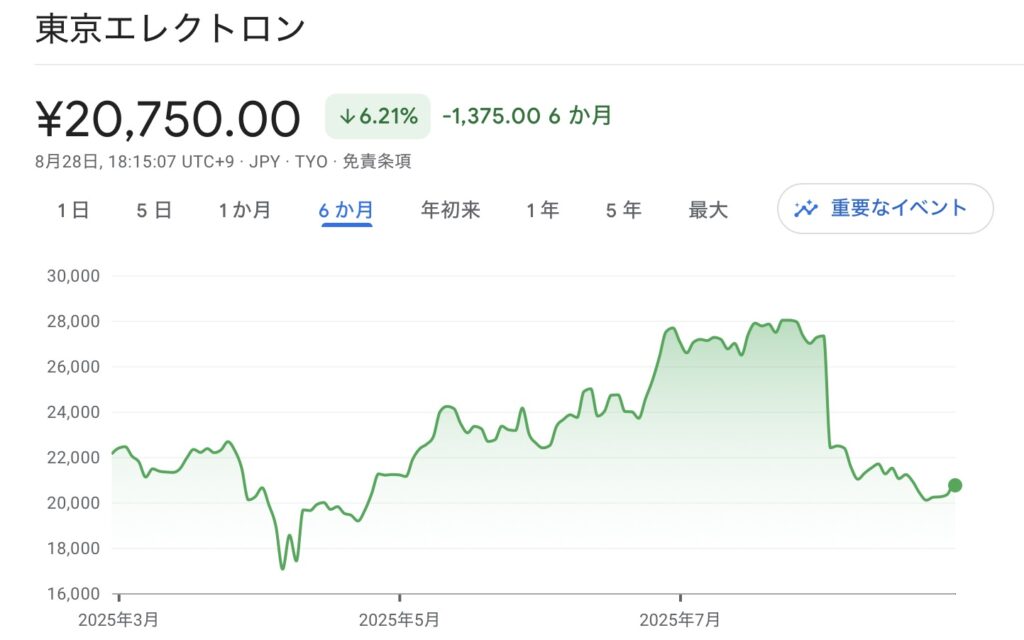Switch to the 1か月 range tab

coord(244,210)
